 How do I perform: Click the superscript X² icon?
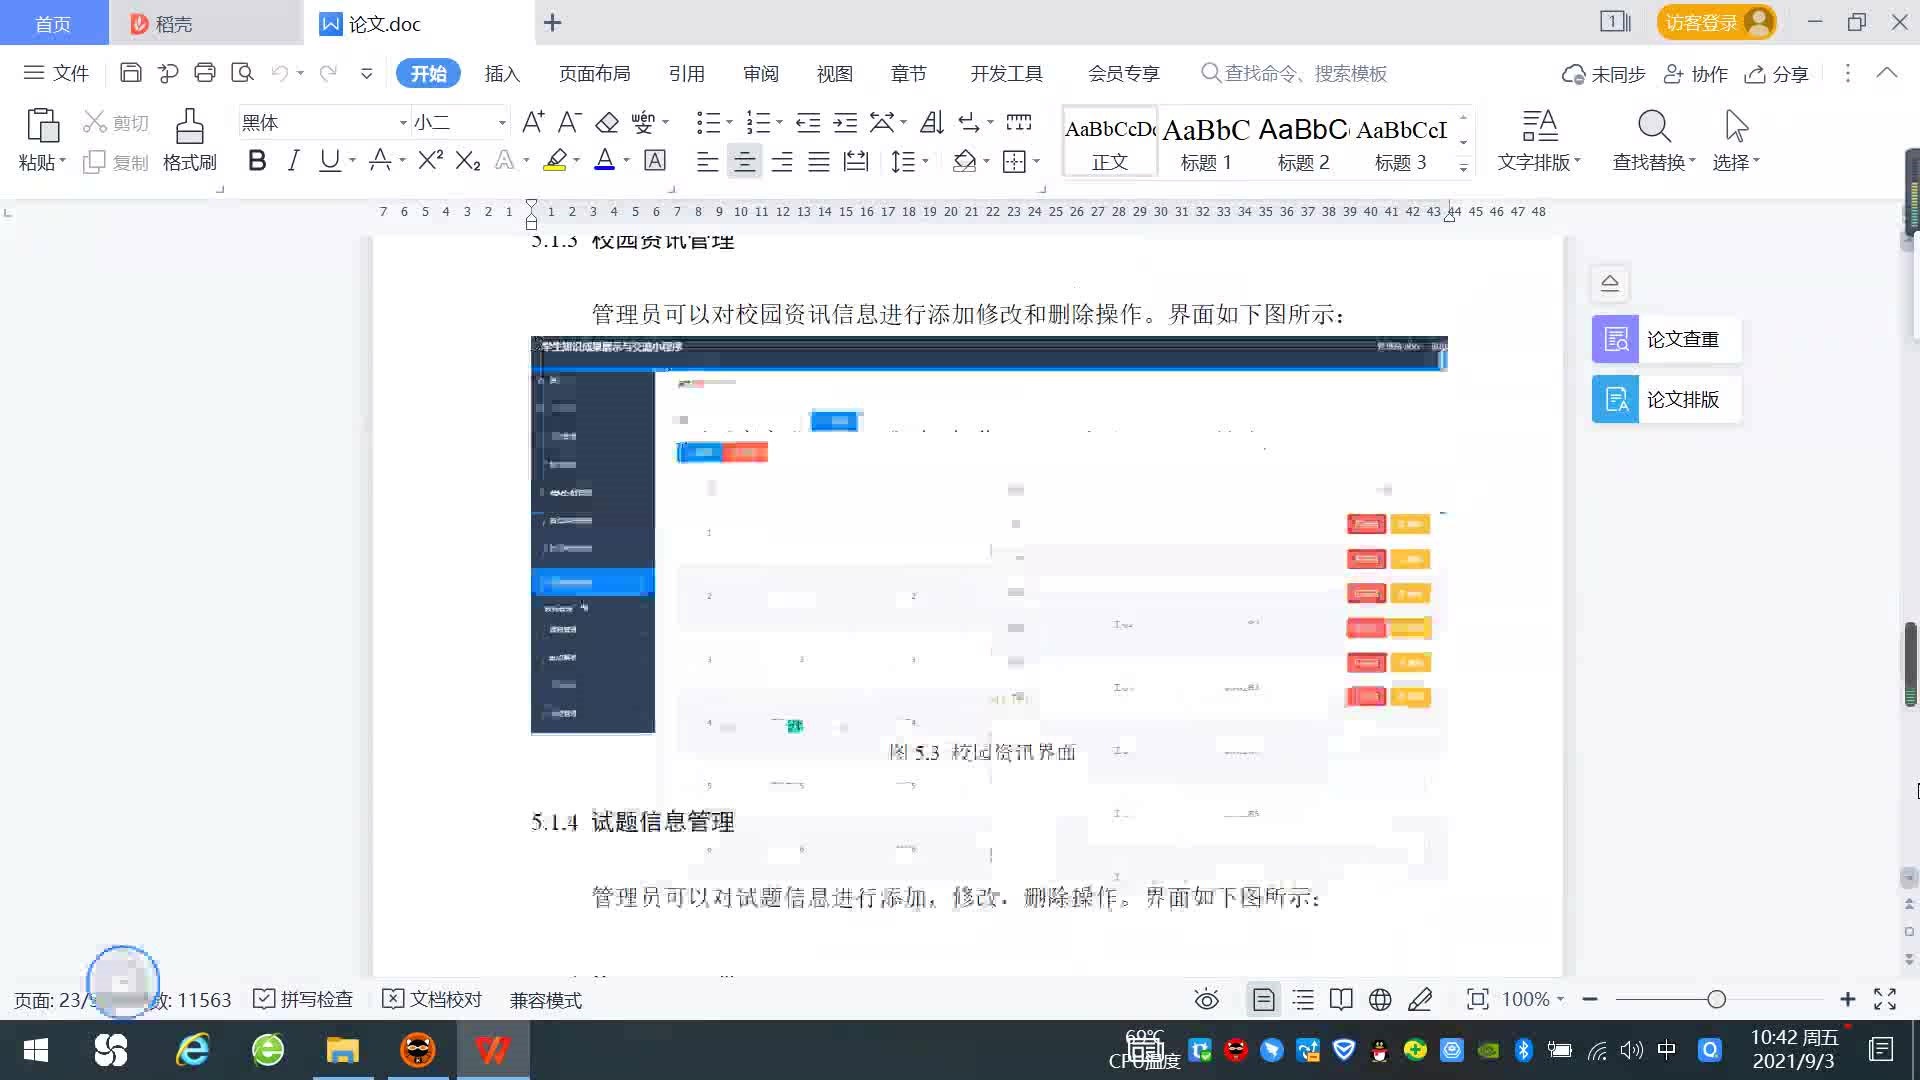click(430, 161)
